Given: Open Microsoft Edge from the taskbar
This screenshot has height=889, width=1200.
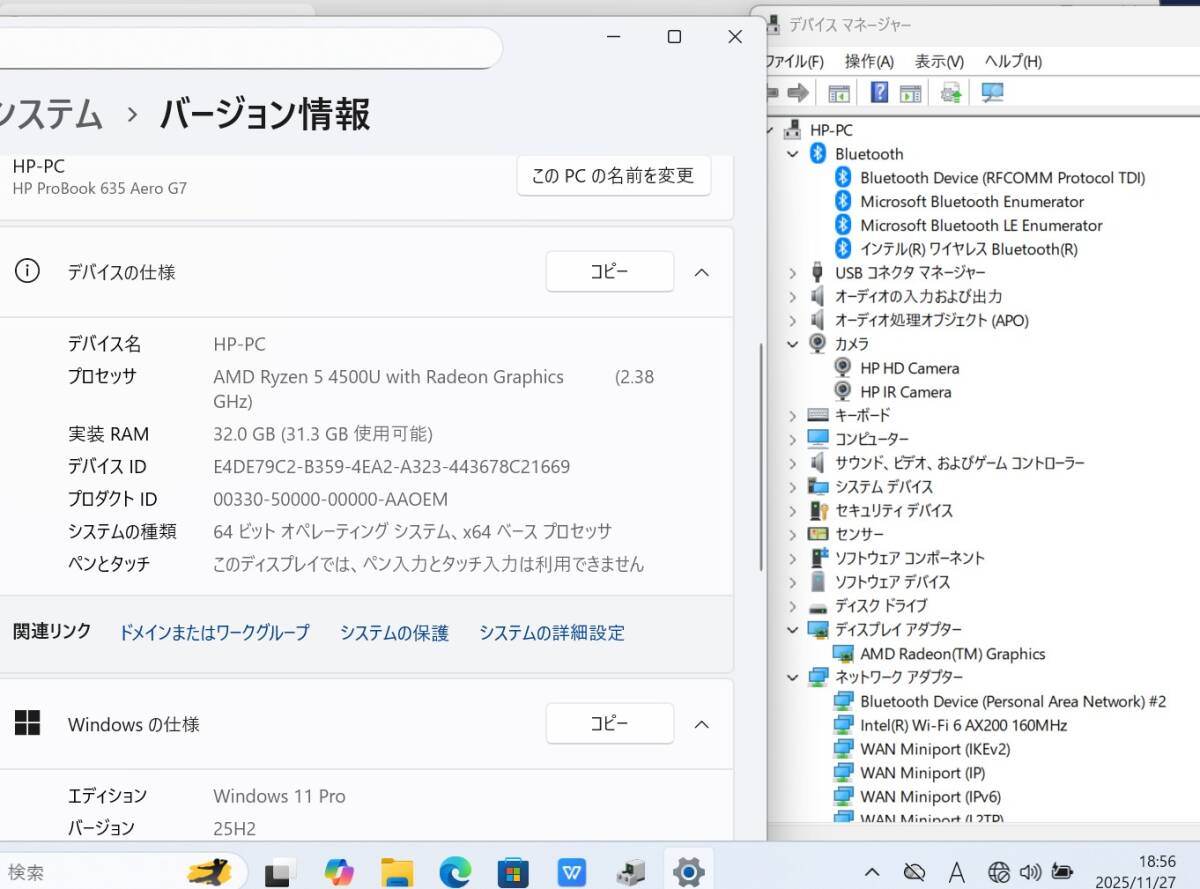Looking at the screenshot, I should (x=455, y=871).
